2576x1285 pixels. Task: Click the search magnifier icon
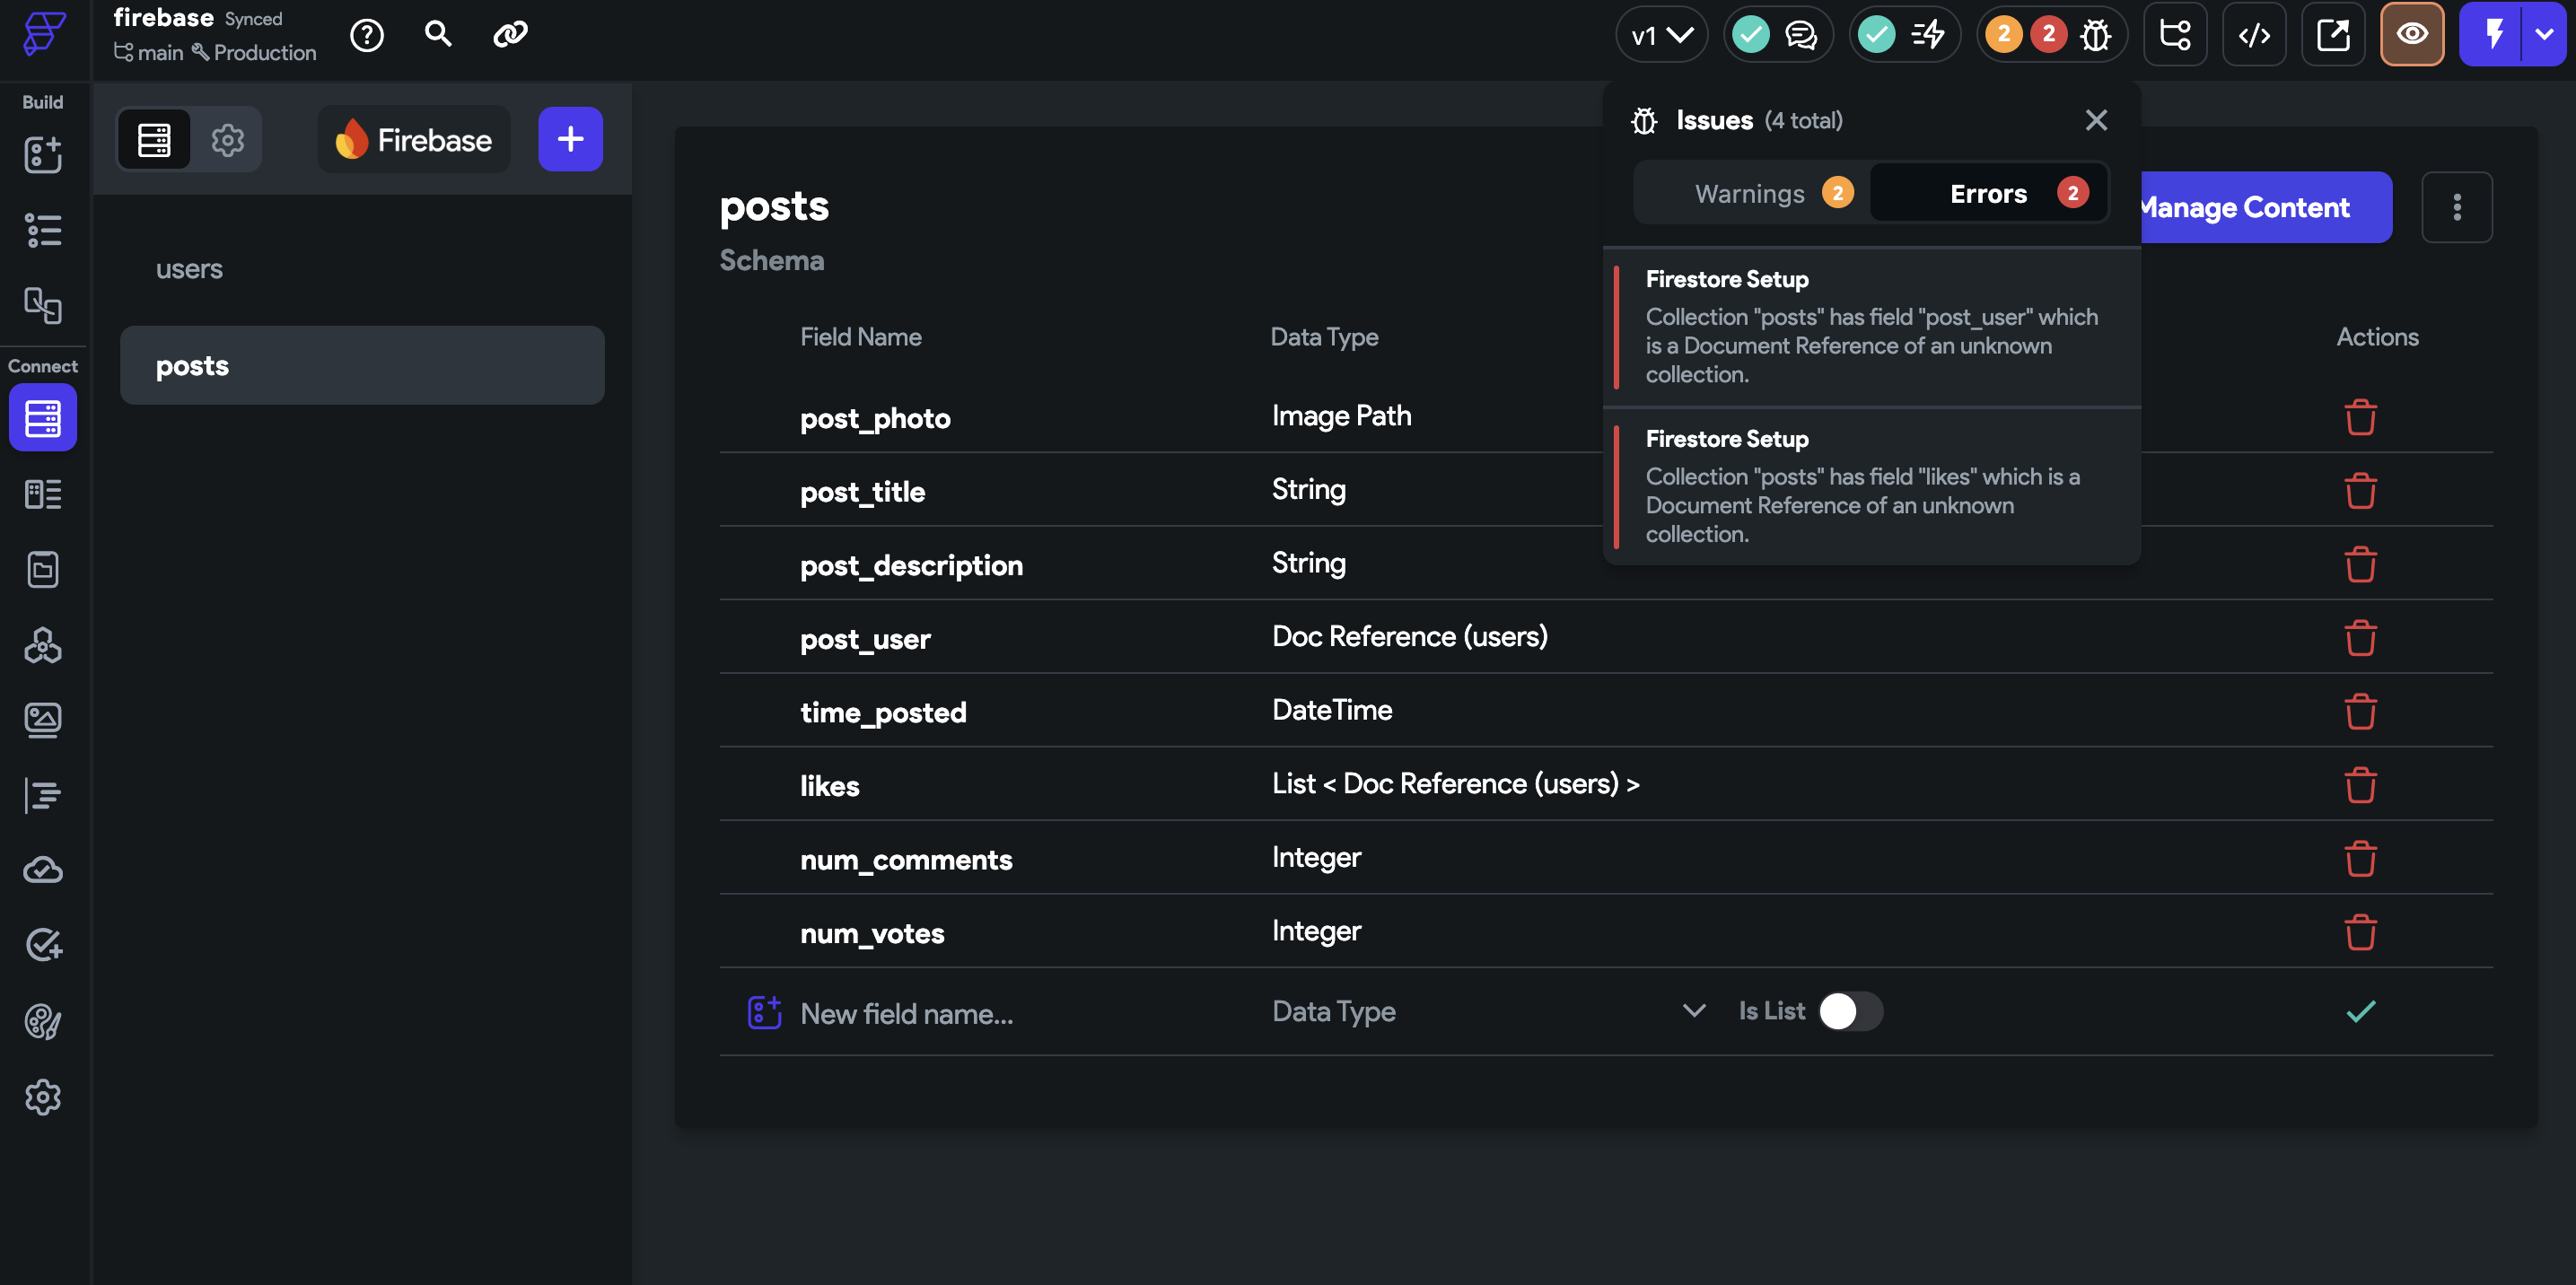click(437, 34)
